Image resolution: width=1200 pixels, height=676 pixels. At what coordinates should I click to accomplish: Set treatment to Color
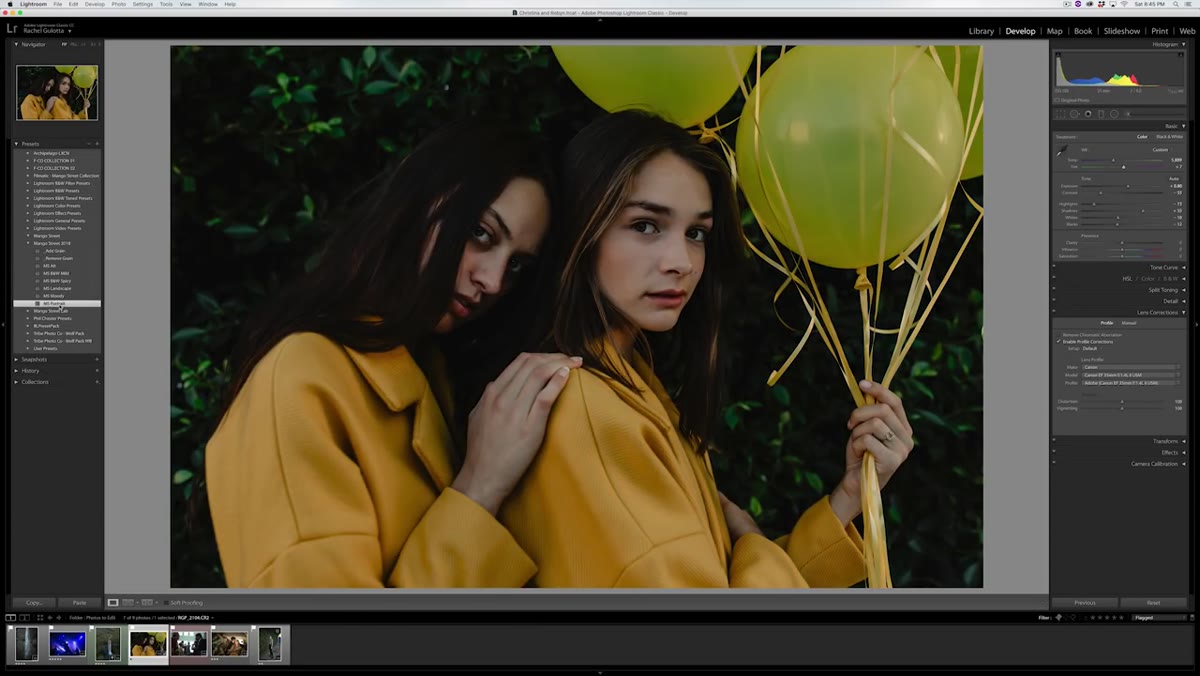pos(1142,137)
